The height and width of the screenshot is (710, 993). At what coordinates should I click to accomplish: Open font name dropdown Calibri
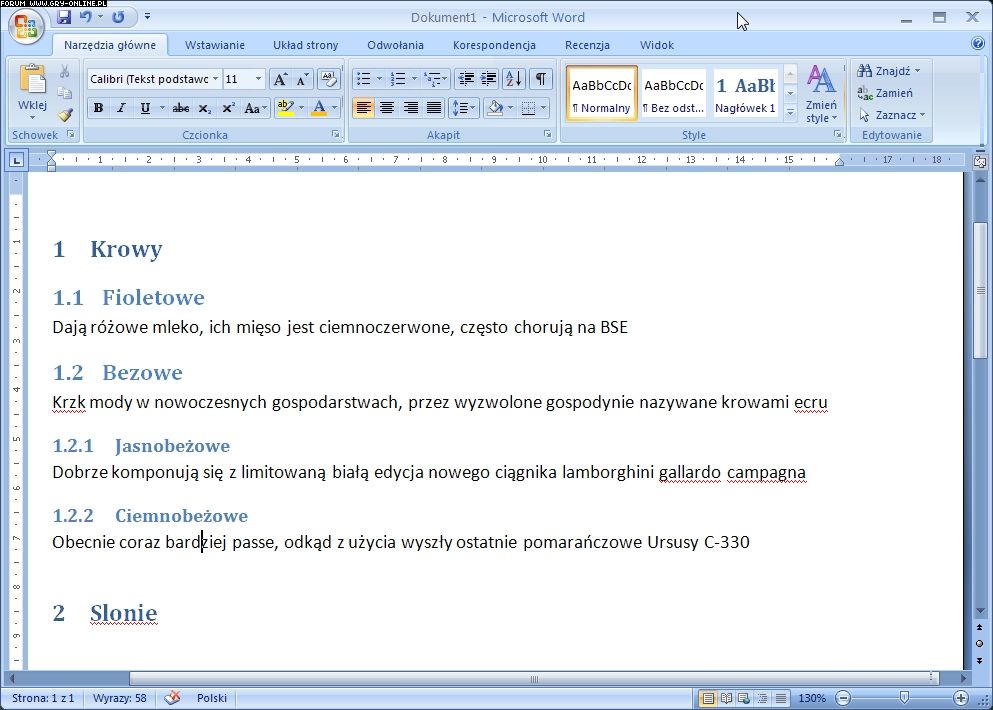click(215, 79)
